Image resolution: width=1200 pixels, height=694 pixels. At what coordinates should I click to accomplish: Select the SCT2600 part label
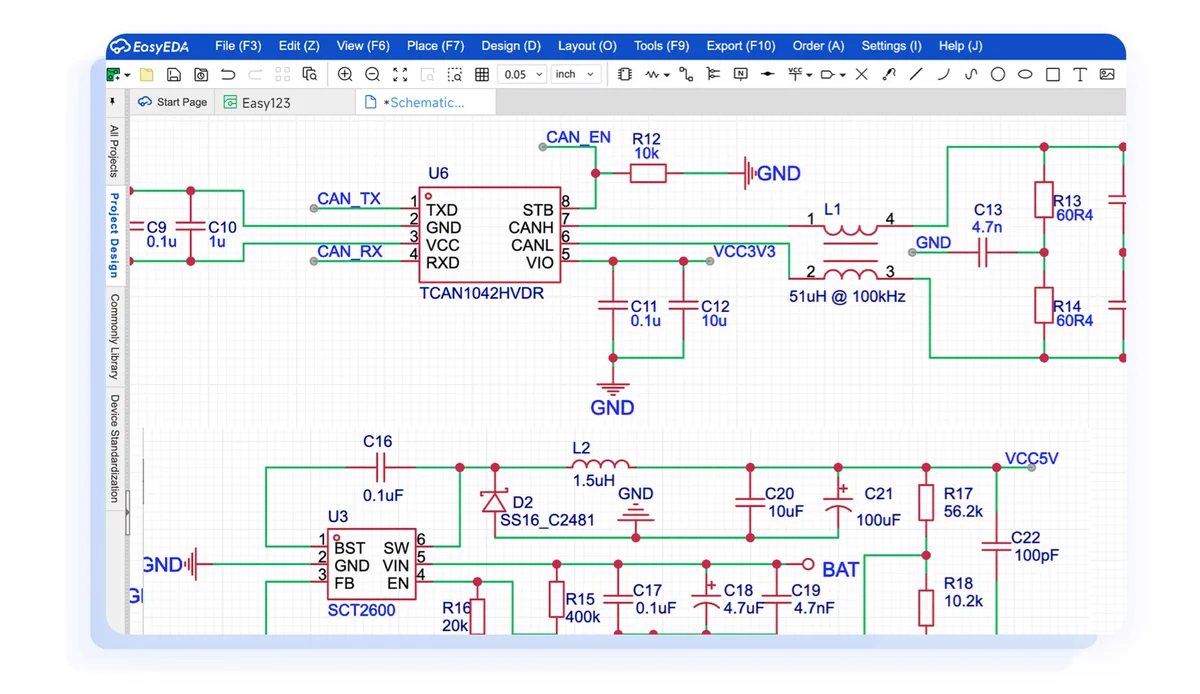coord(361,610)
